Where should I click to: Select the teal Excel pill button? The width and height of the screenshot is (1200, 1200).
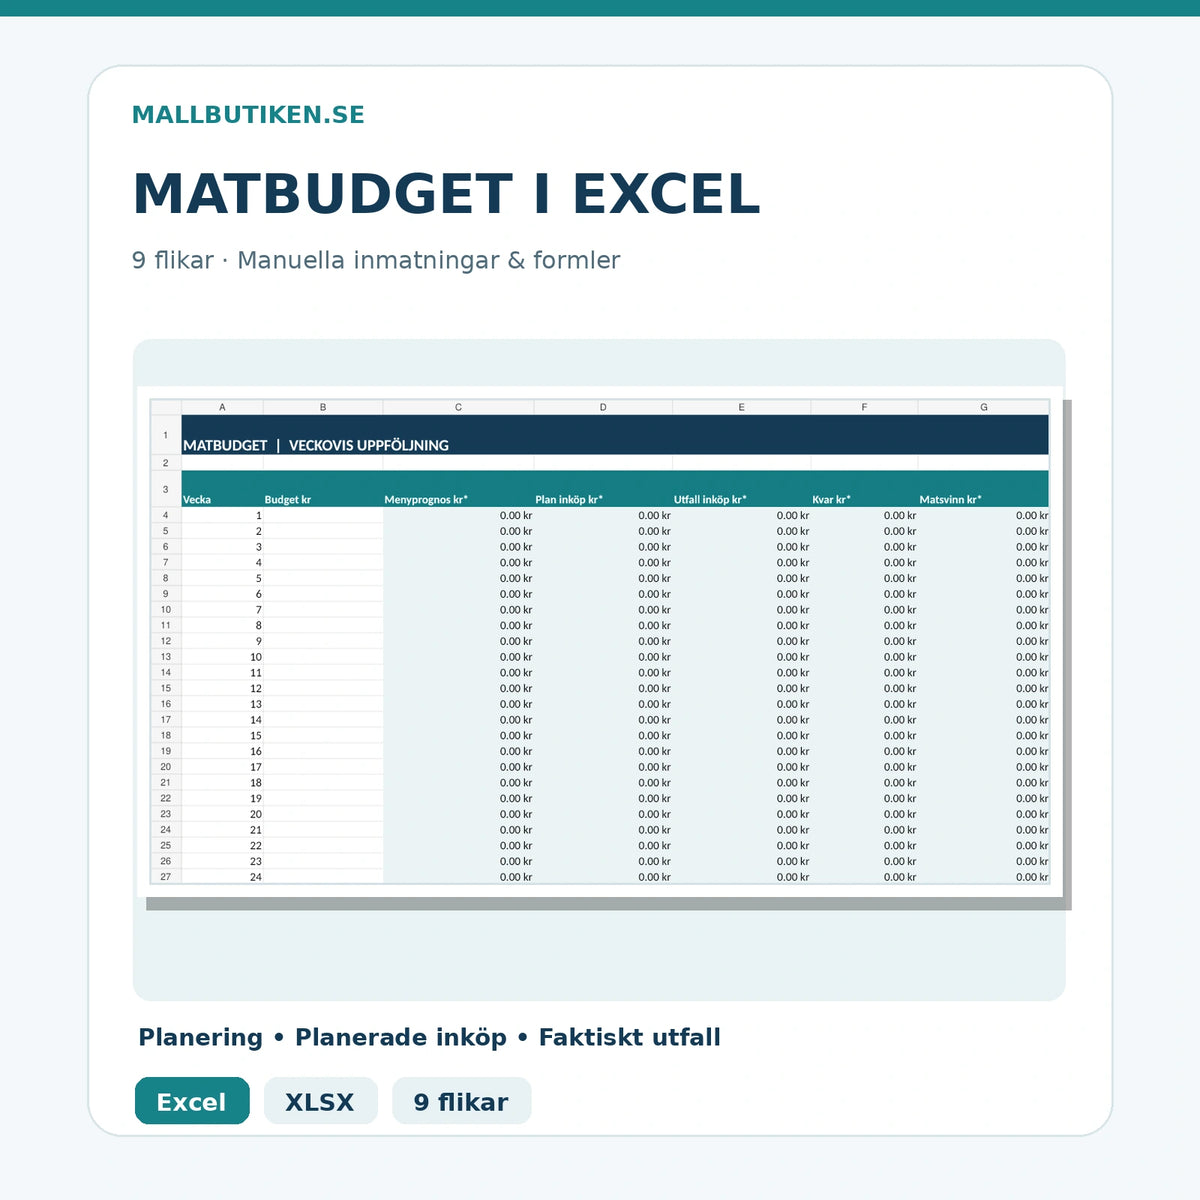(192, 1101)
